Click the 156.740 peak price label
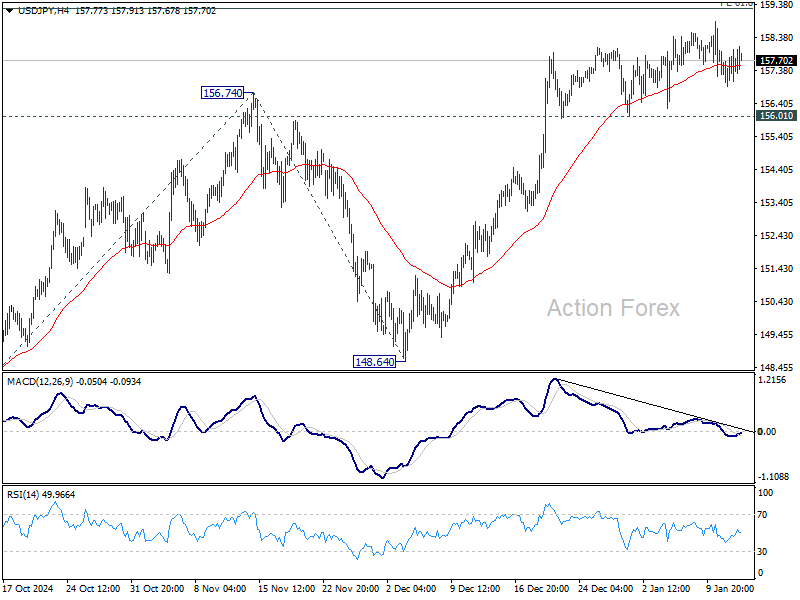Image resolution: width=800 pixels, height=600 pixels. tap(223, 93)
